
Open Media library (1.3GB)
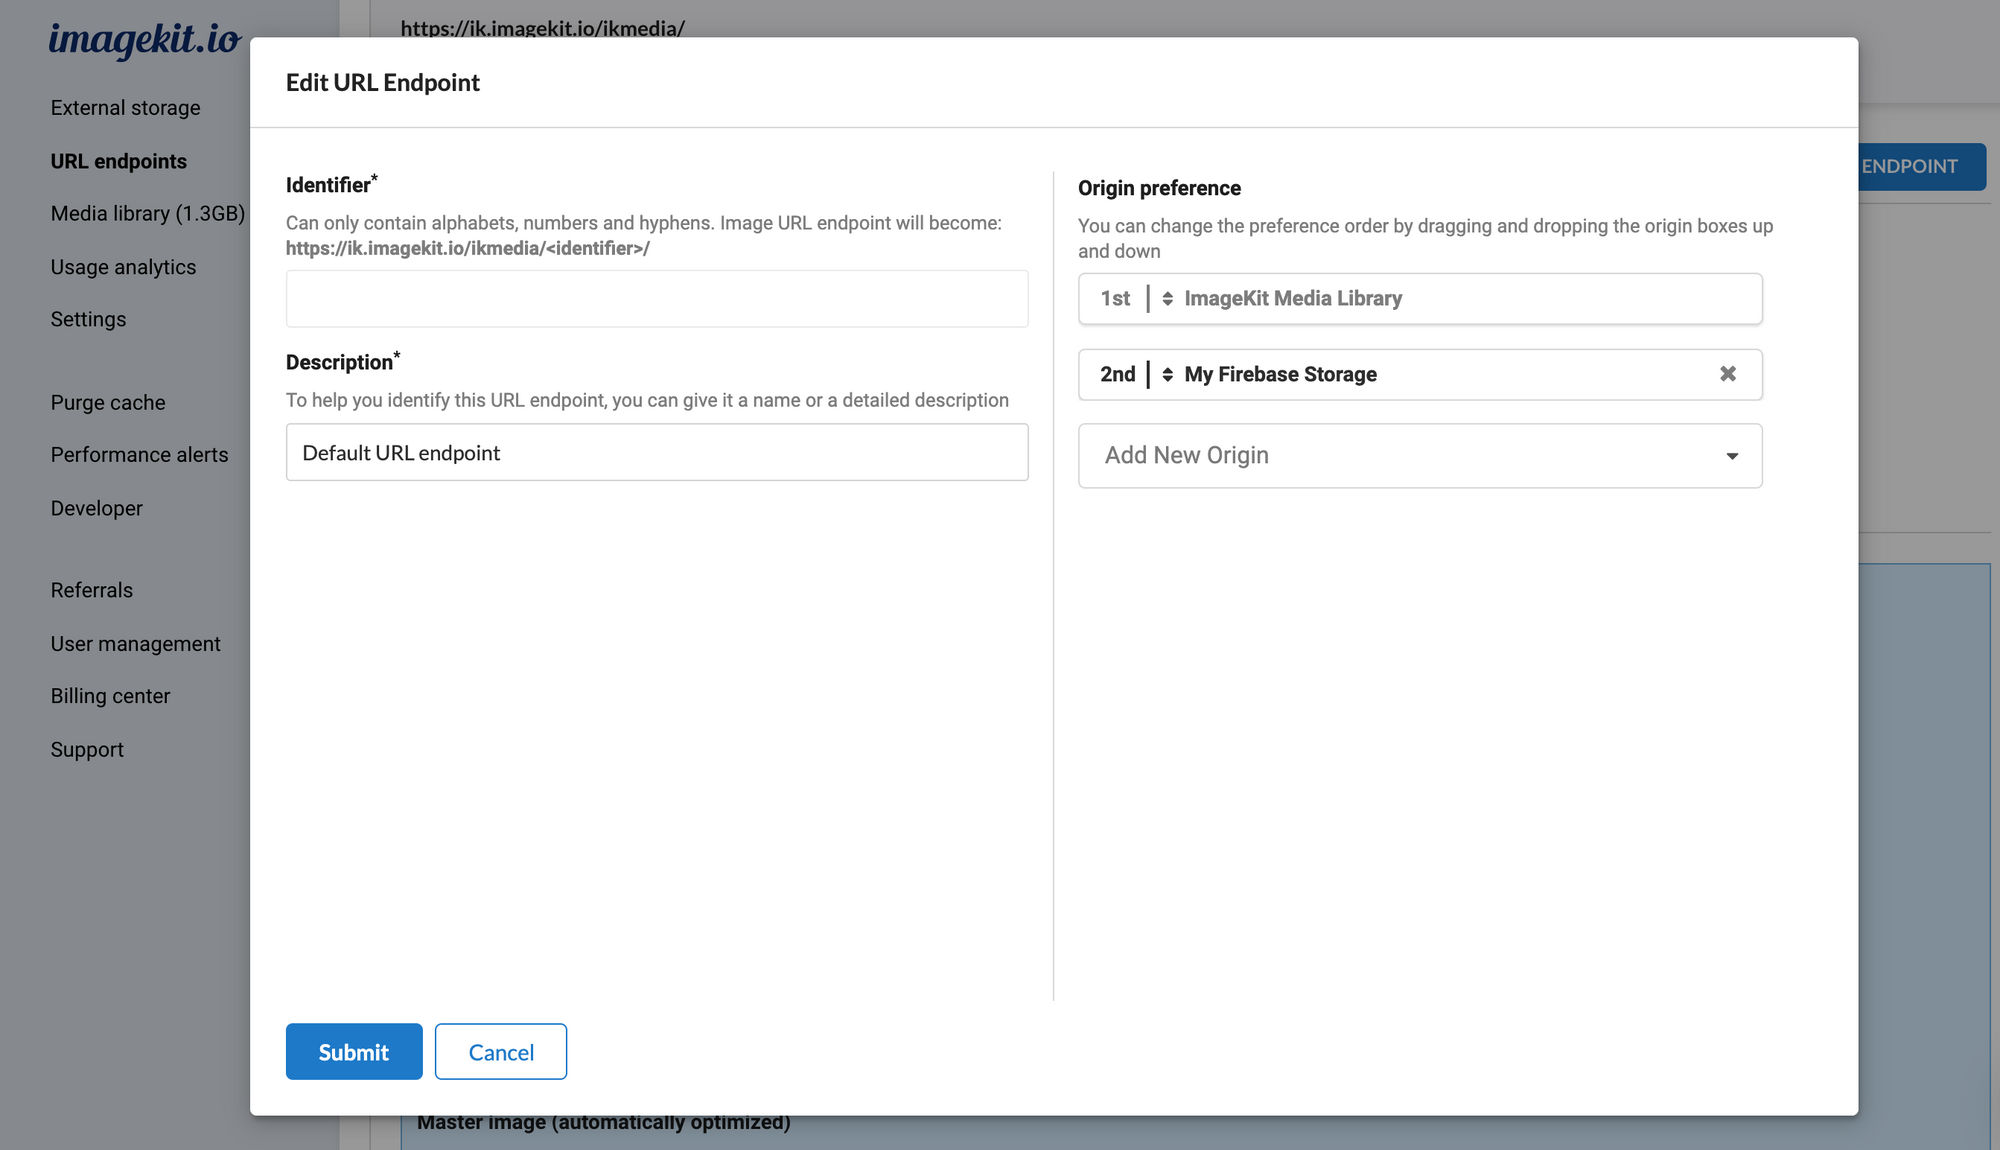147,213
